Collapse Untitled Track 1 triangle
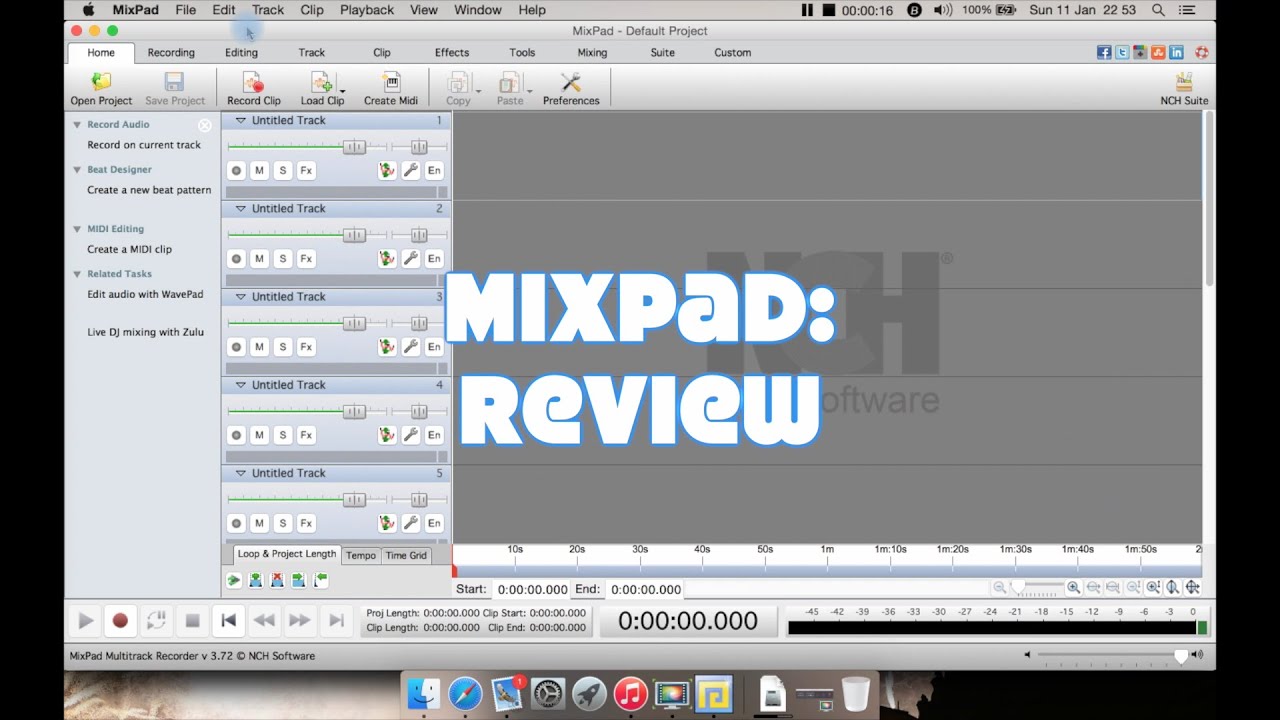The image size is (1280, 720). (240, 121)
